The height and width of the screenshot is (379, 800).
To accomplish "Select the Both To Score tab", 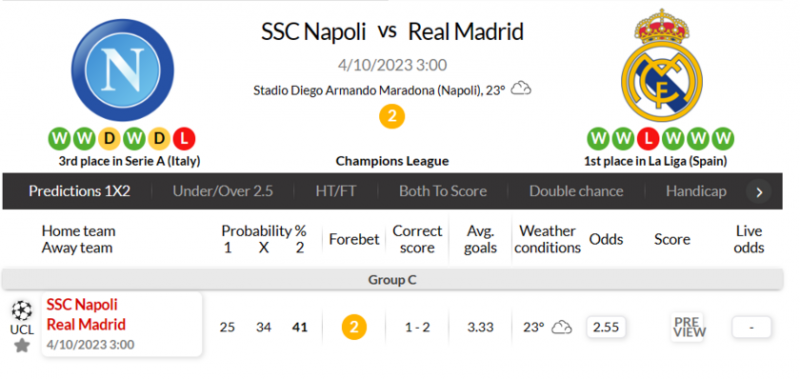I will coord(443,191).
